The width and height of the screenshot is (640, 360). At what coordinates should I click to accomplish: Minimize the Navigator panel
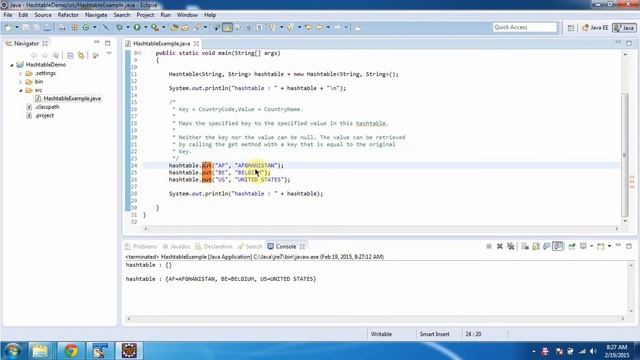[97, 42]
